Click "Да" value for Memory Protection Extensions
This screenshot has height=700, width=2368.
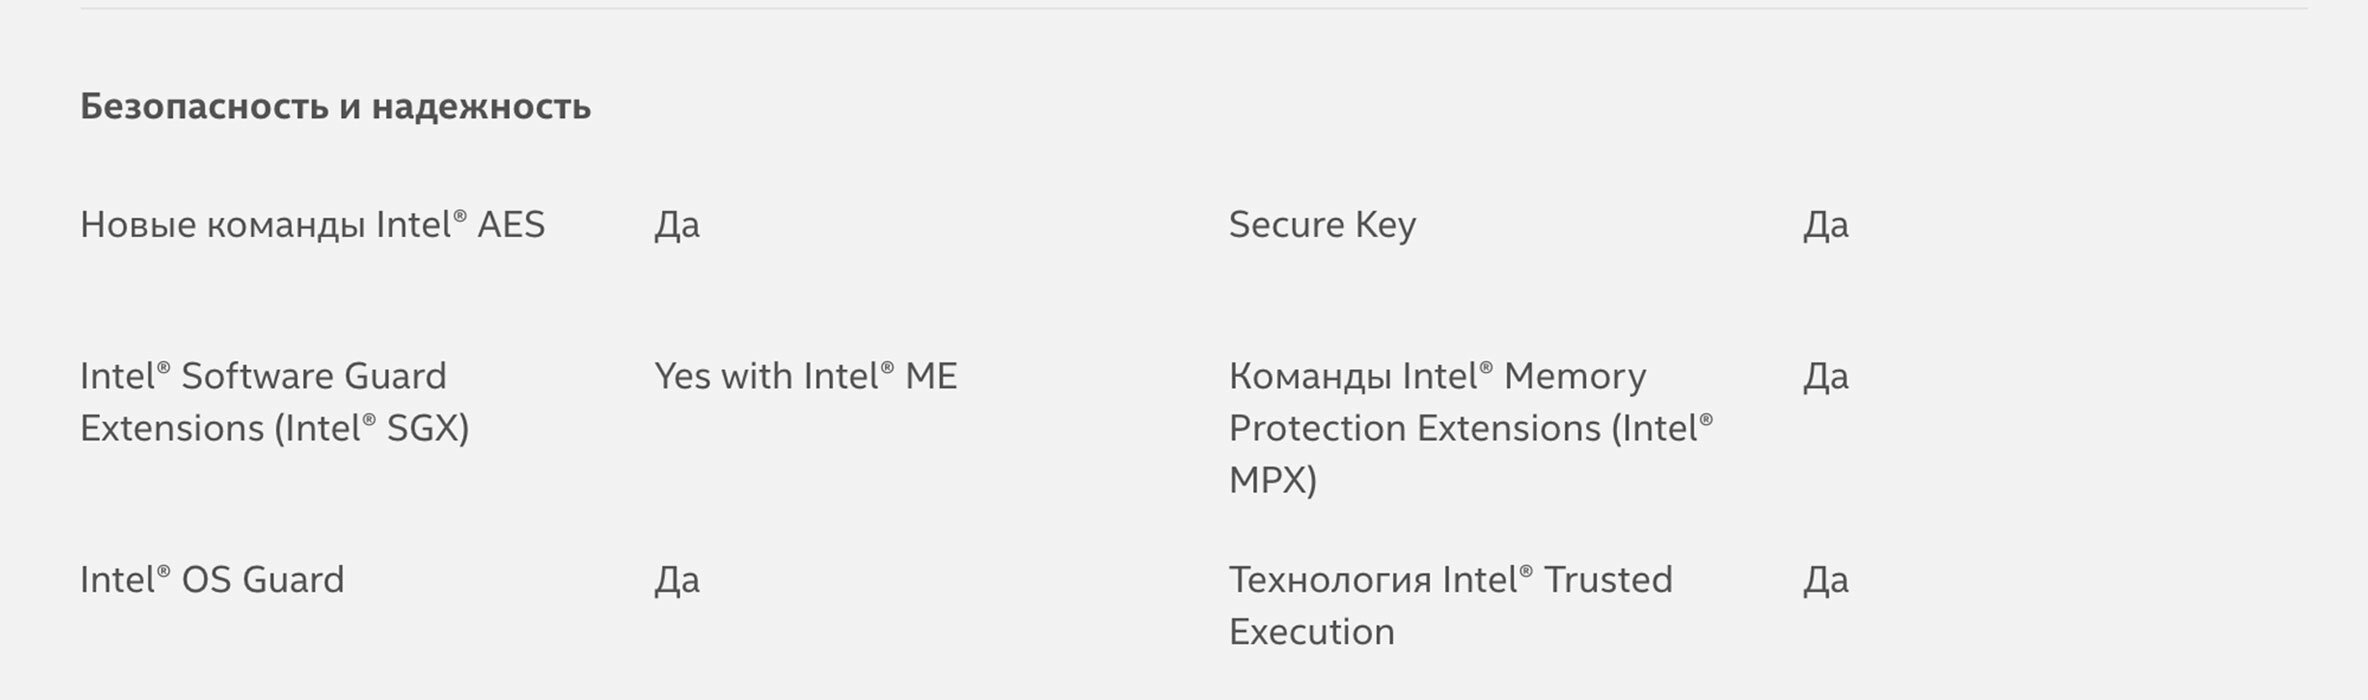1825,377
